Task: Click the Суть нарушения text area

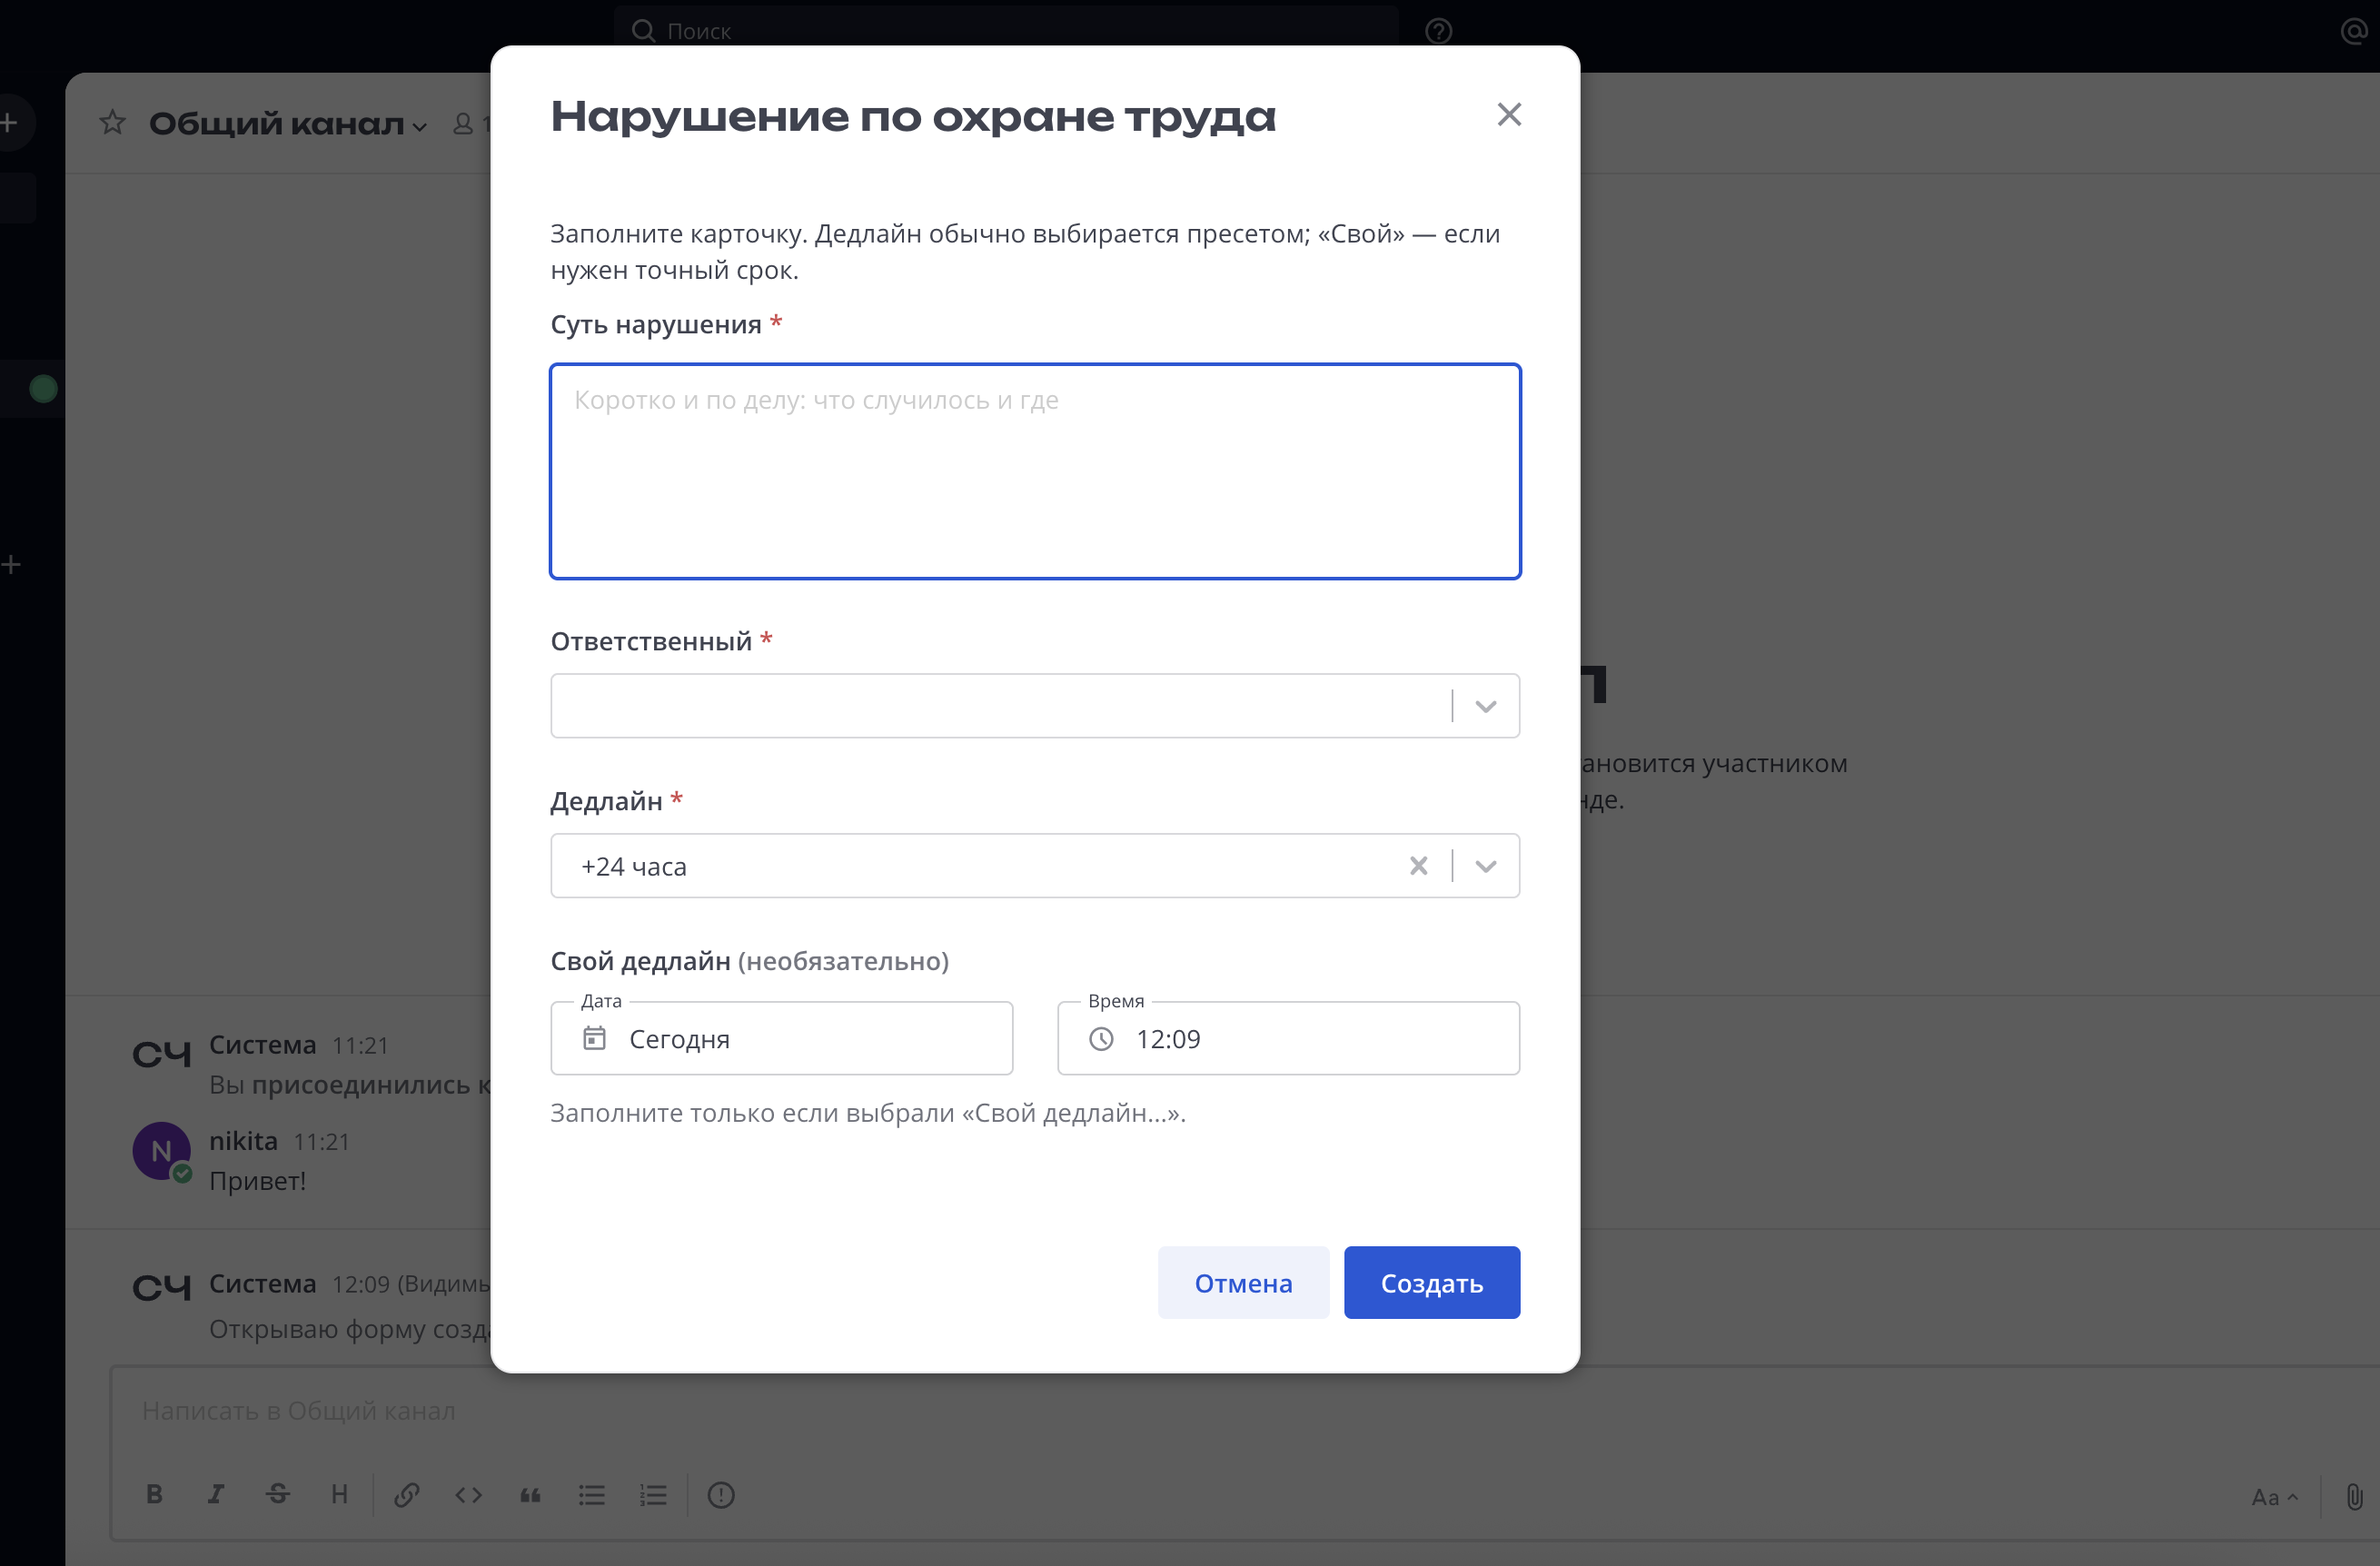Action: [x=1035, y=470]
